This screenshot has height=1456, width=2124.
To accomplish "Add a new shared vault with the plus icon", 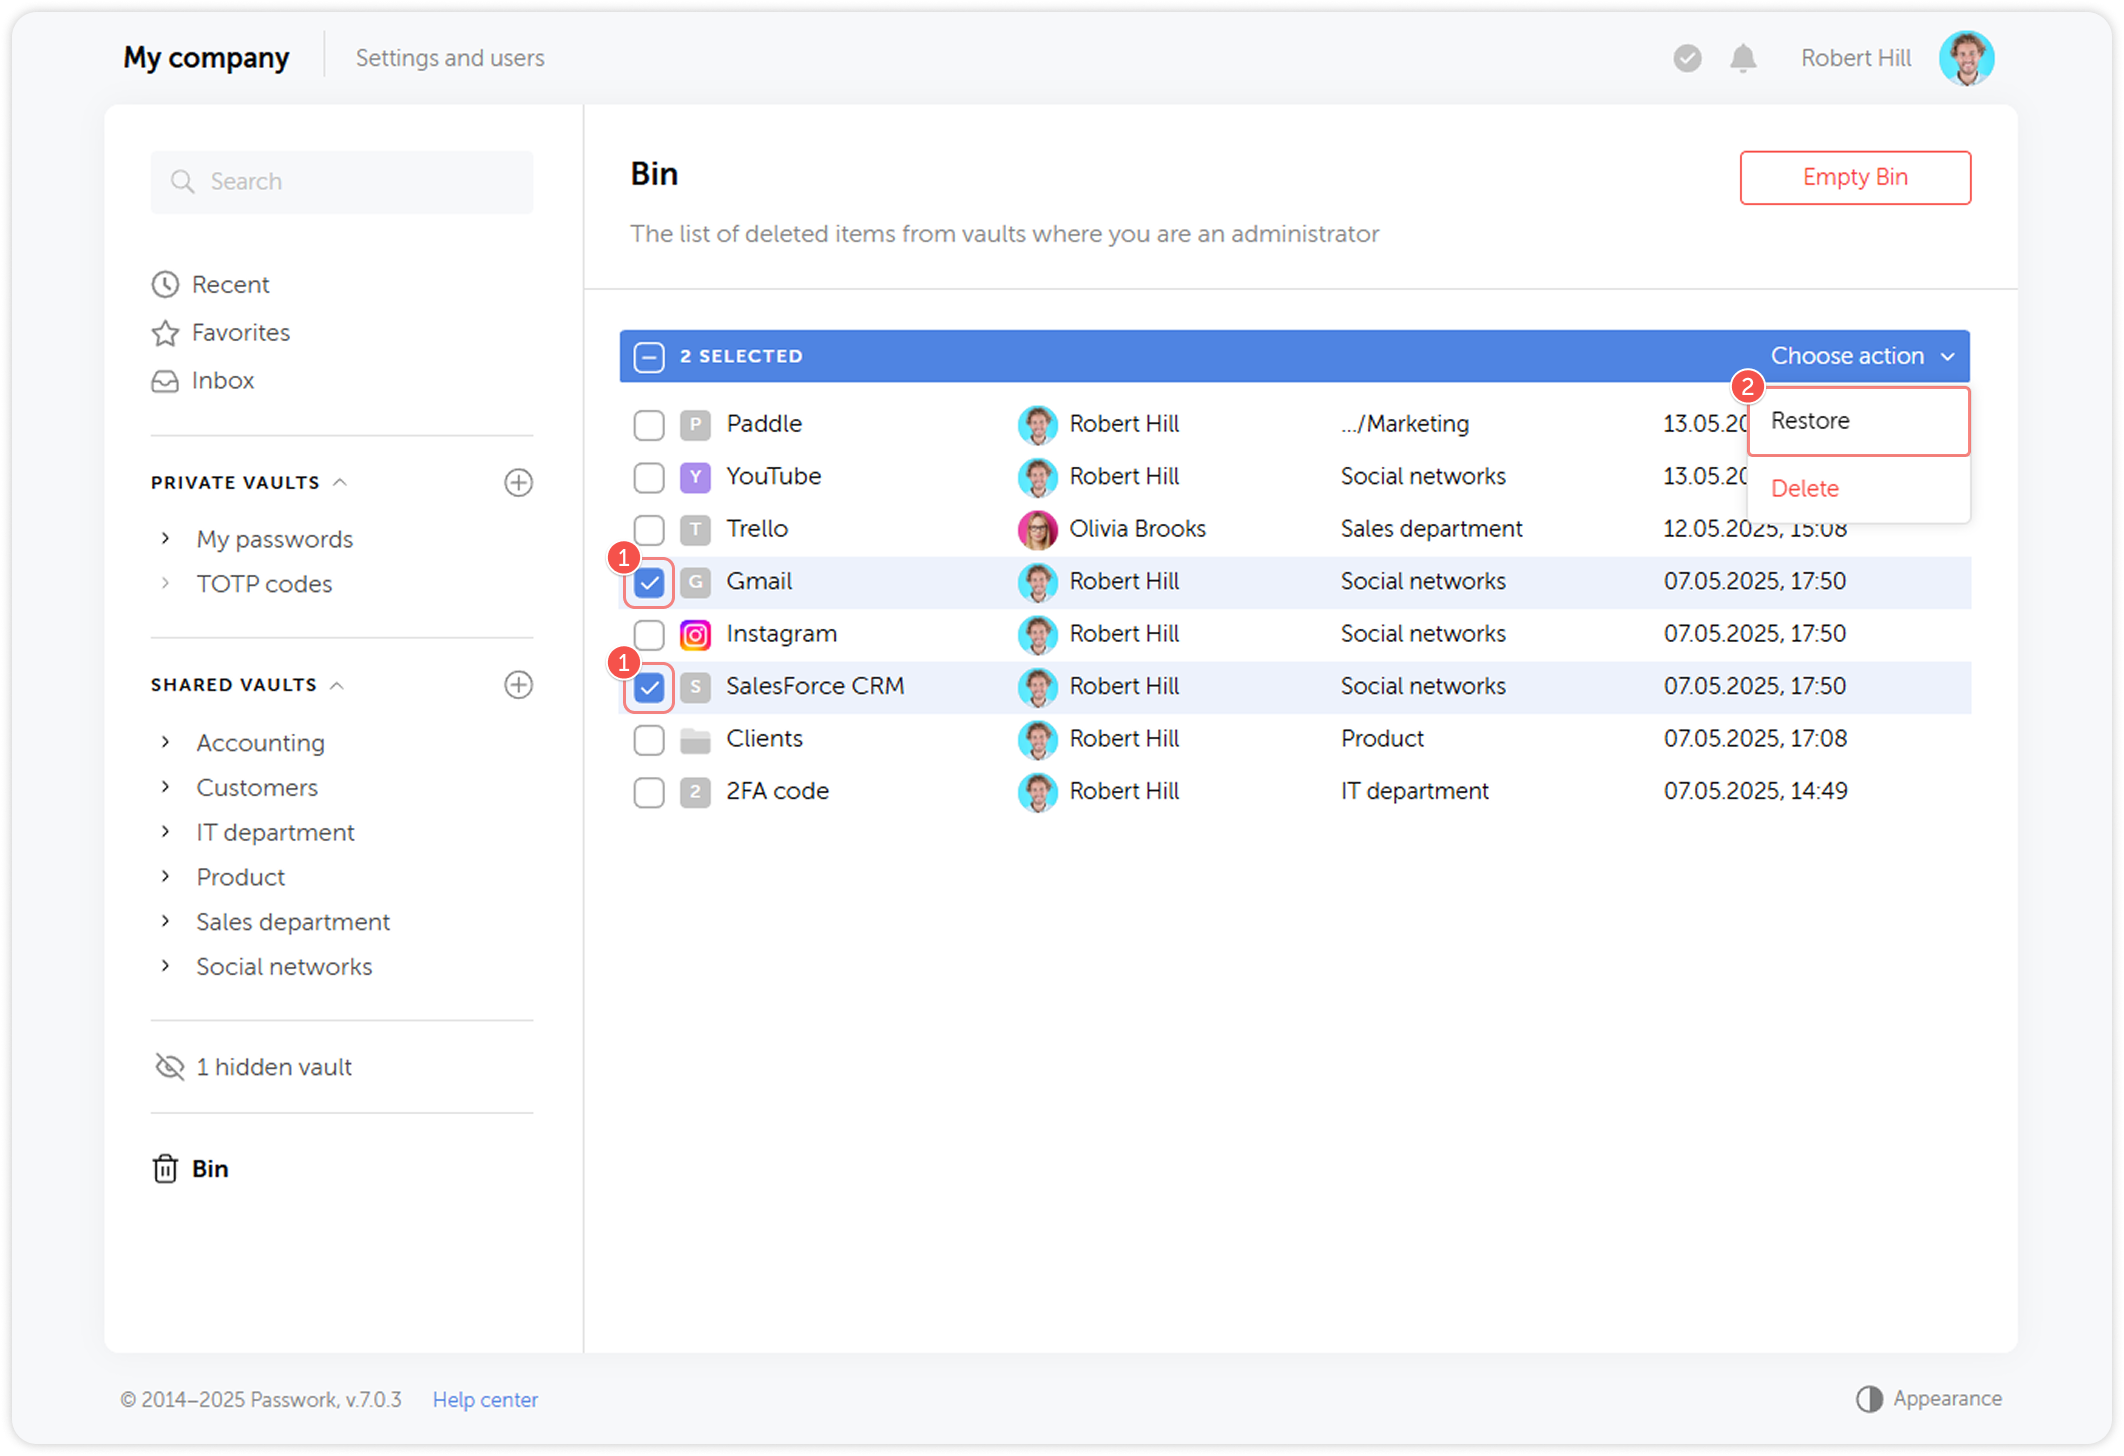I will [518, 685].
